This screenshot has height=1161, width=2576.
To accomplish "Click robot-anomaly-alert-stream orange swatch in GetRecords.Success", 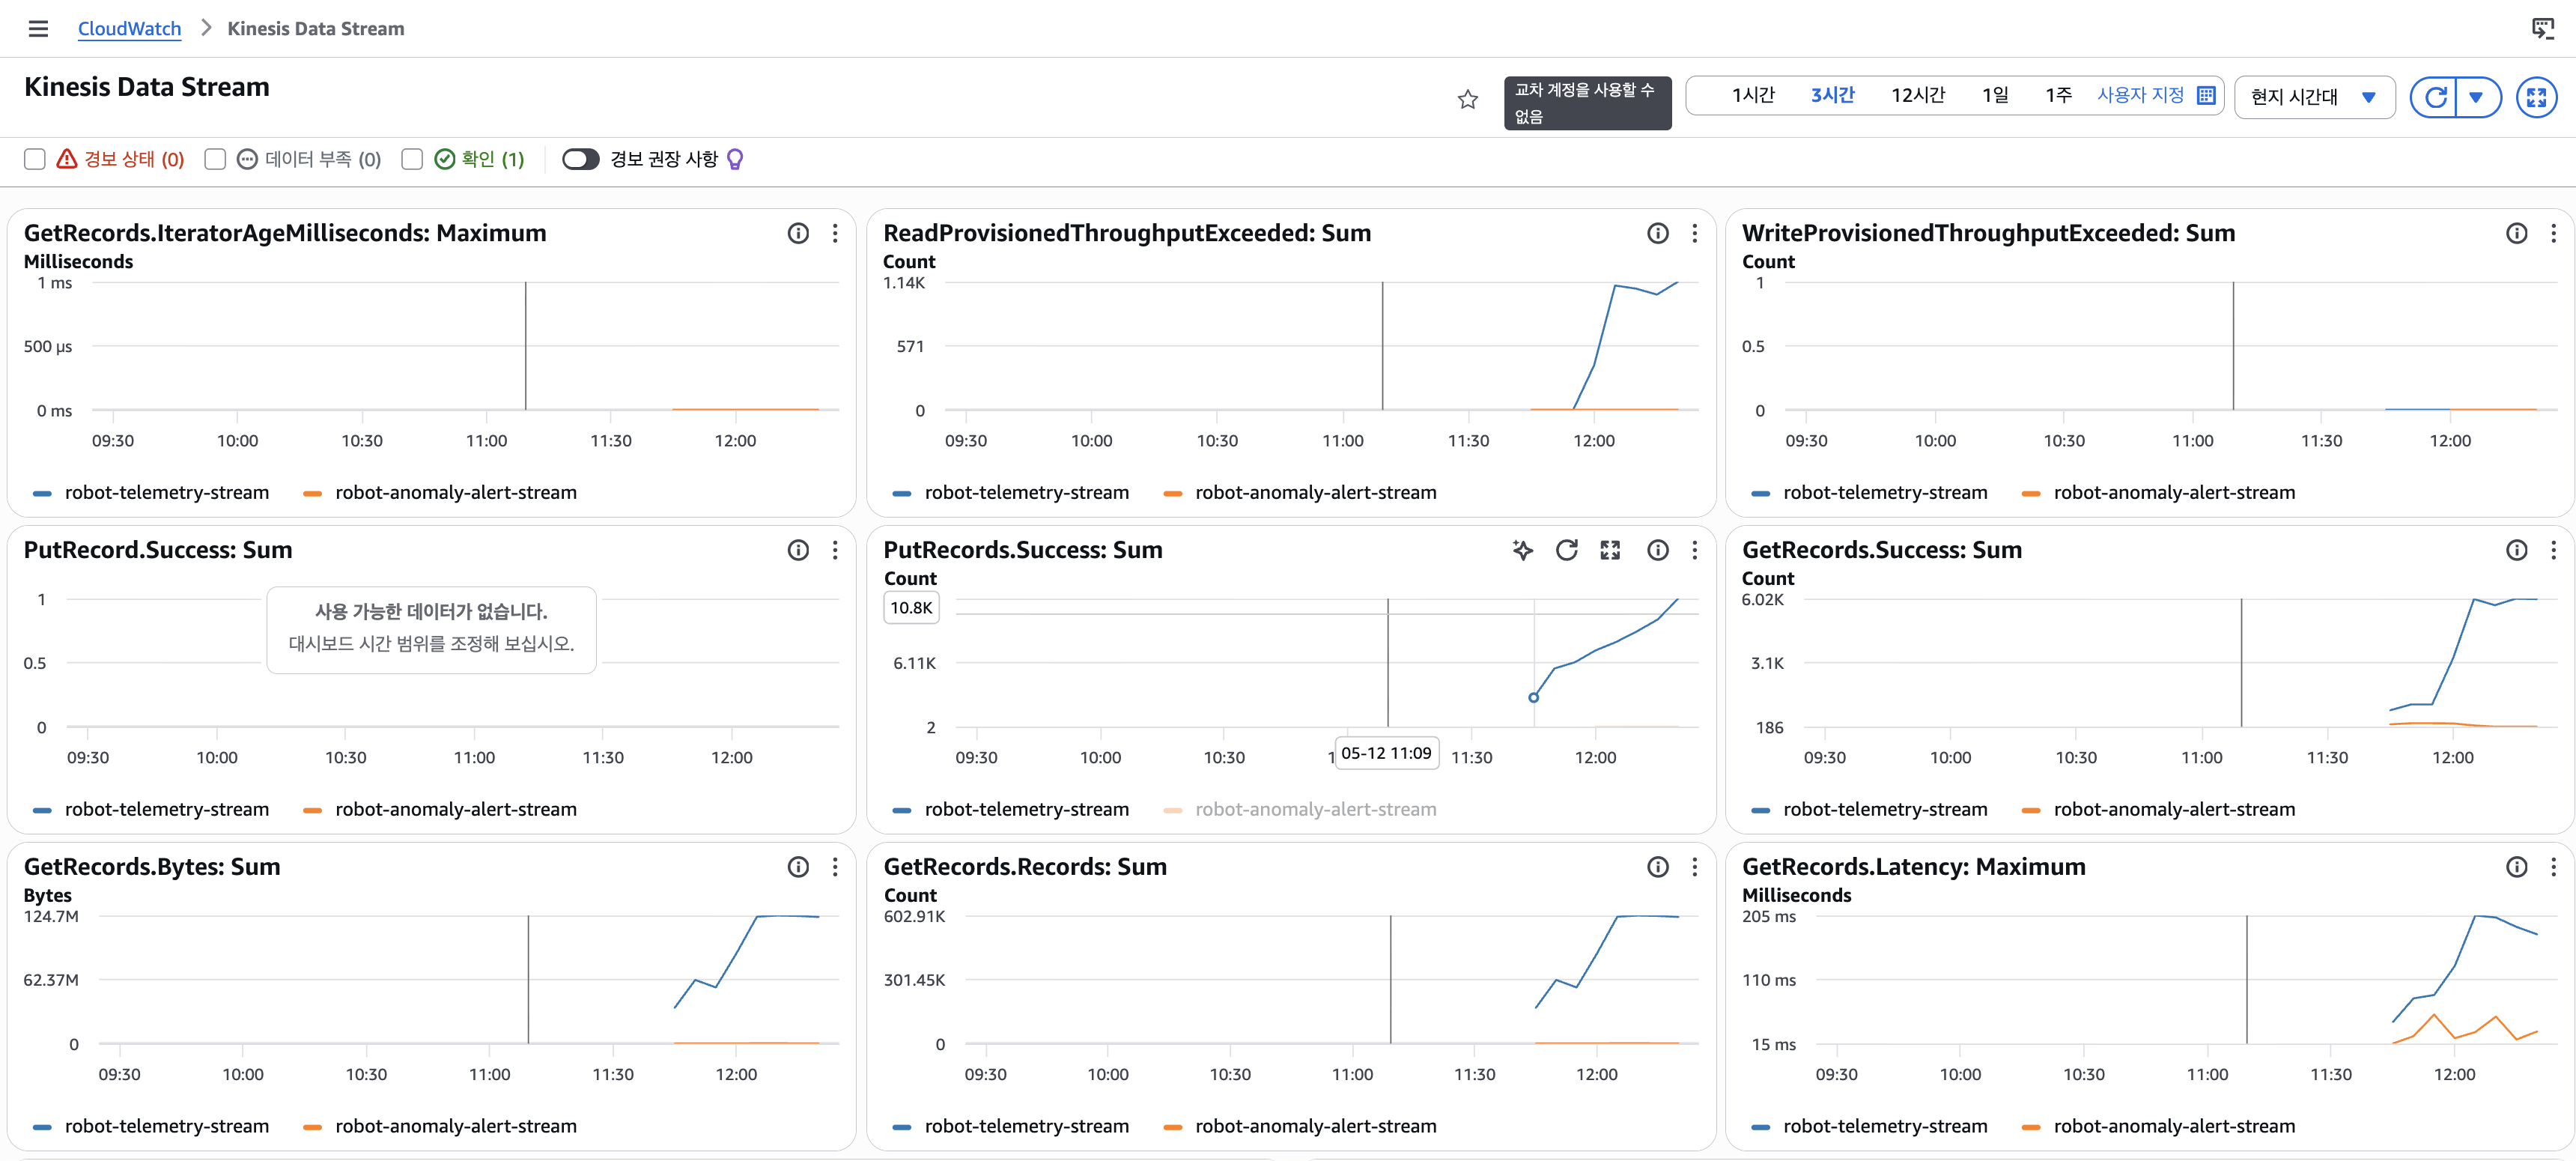I will [x=2031, y=811].
